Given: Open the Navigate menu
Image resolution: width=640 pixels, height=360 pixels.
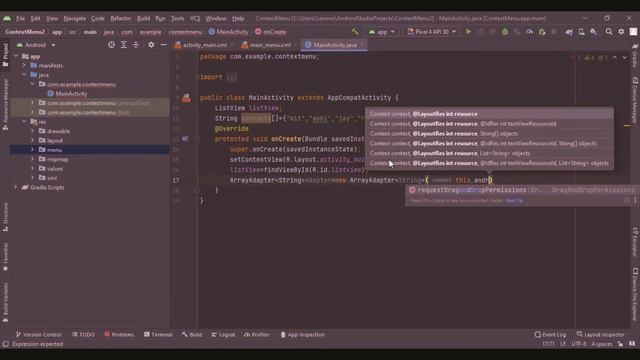Looking at the screenshot, I should tap(75, 18).
